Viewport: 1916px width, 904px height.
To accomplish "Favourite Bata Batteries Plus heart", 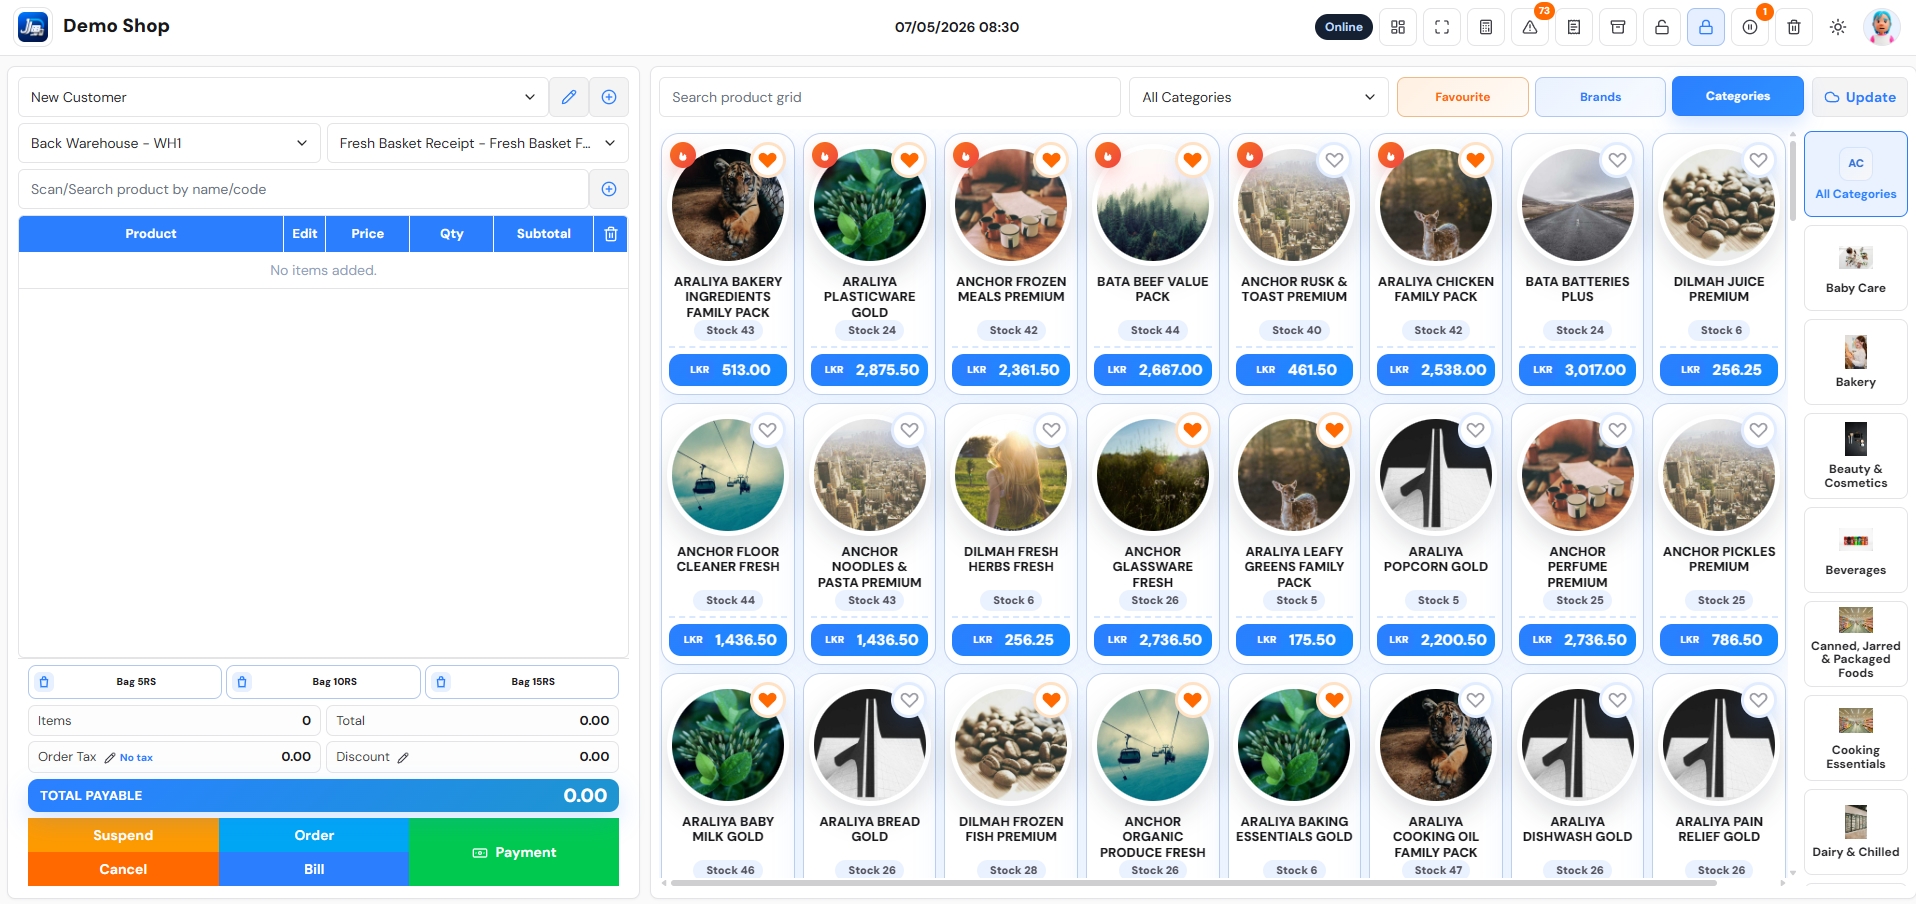I will (x=1617, y=160).
